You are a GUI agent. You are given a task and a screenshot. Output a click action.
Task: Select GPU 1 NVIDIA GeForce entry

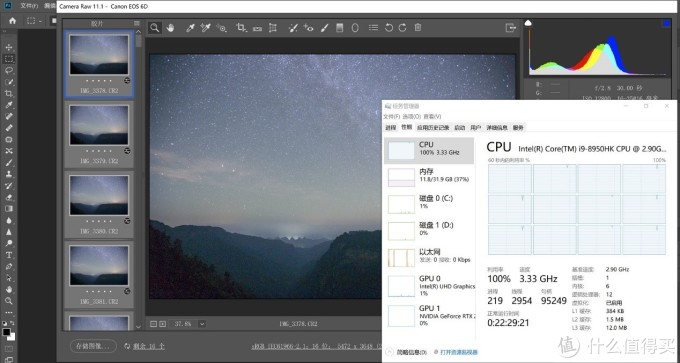(429, 315)
